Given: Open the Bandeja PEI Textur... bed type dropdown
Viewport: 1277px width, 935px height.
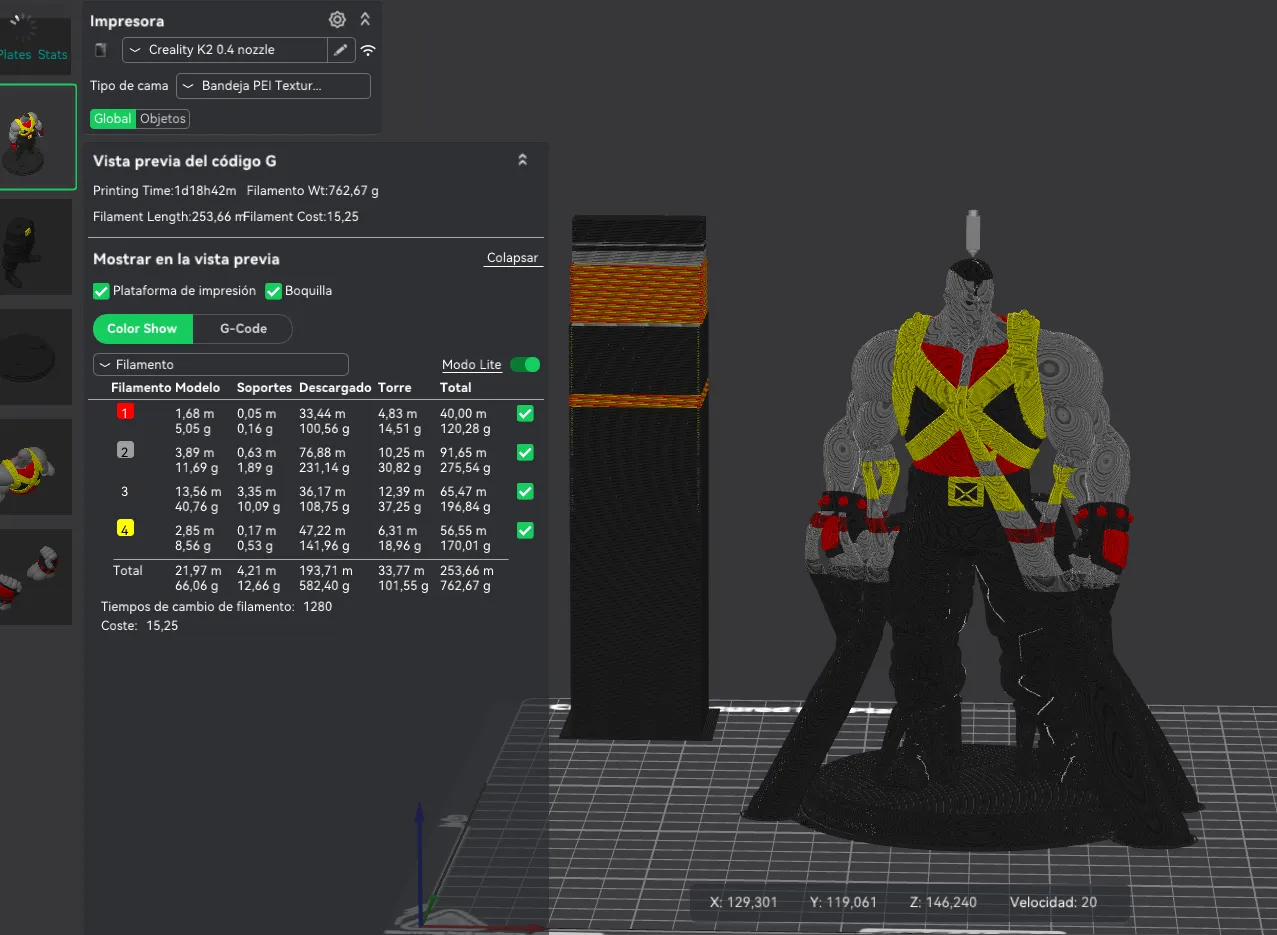Looking at the screenshot, I should pyautogui.click(x=273, y=86).
